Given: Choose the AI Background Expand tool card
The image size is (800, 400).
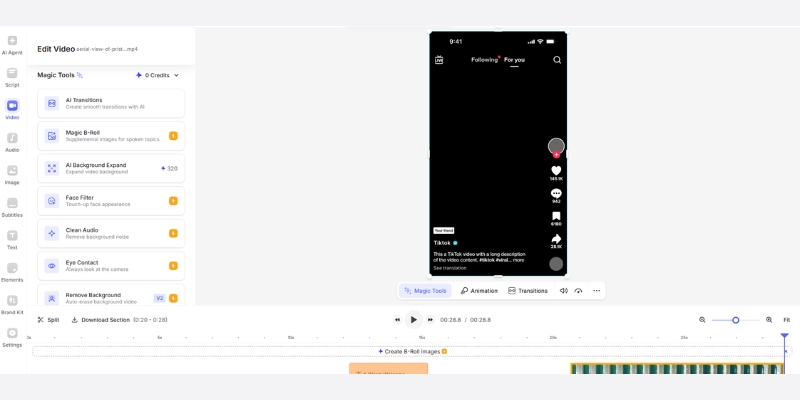Looking at the screenshot, I should pos(111,168).
